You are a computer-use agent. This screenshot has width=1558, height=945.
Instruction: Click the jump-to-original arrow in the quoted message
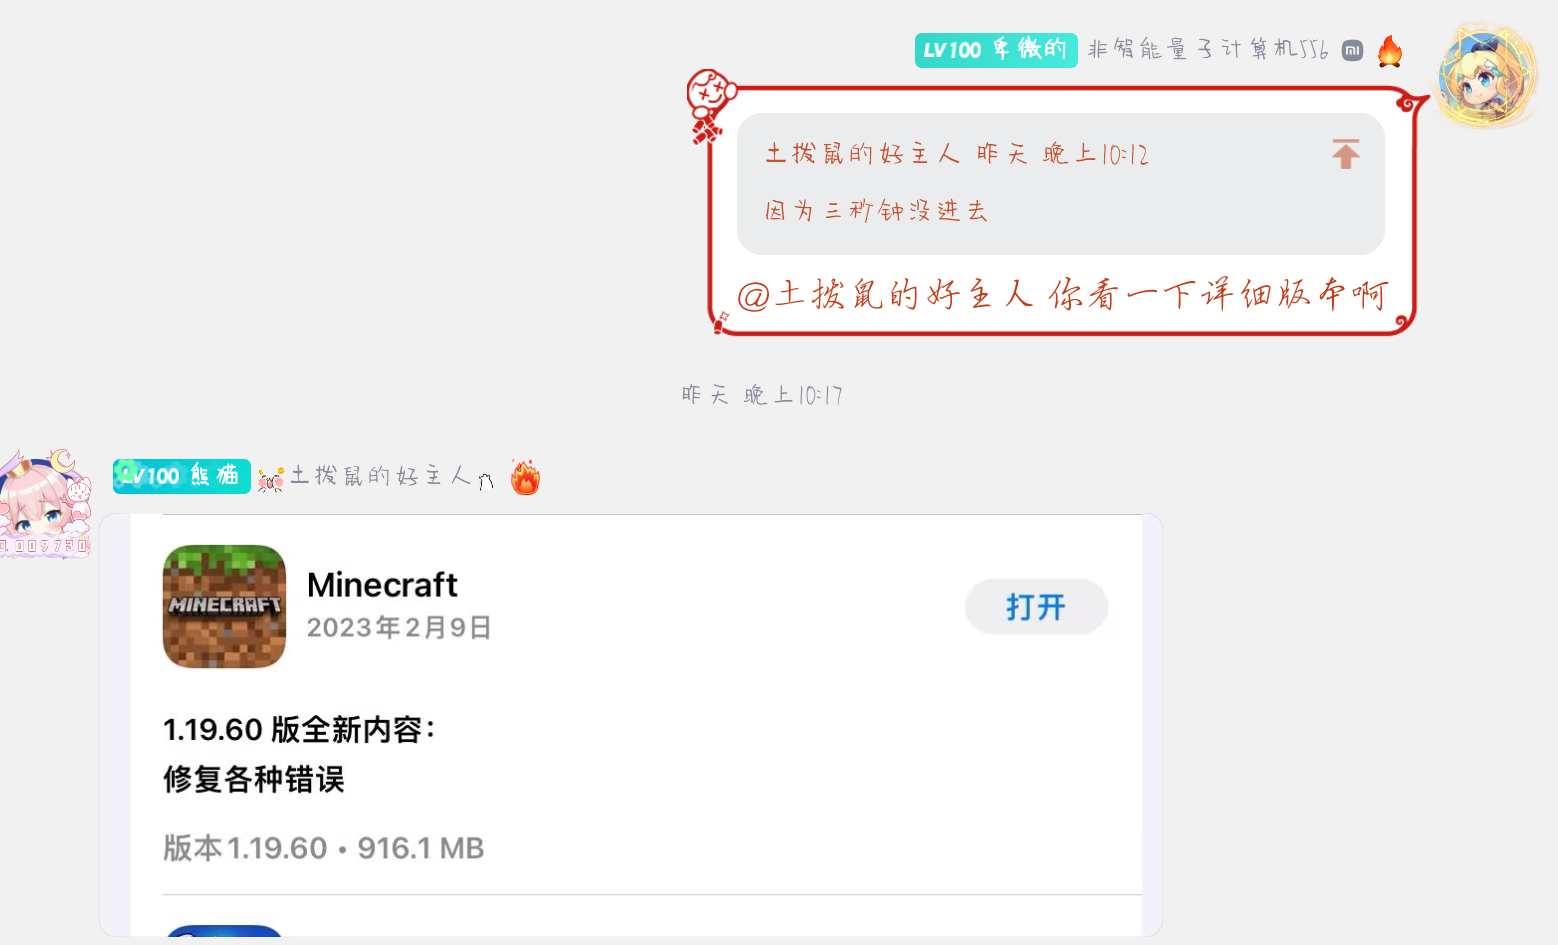[x=1346, y=154]
